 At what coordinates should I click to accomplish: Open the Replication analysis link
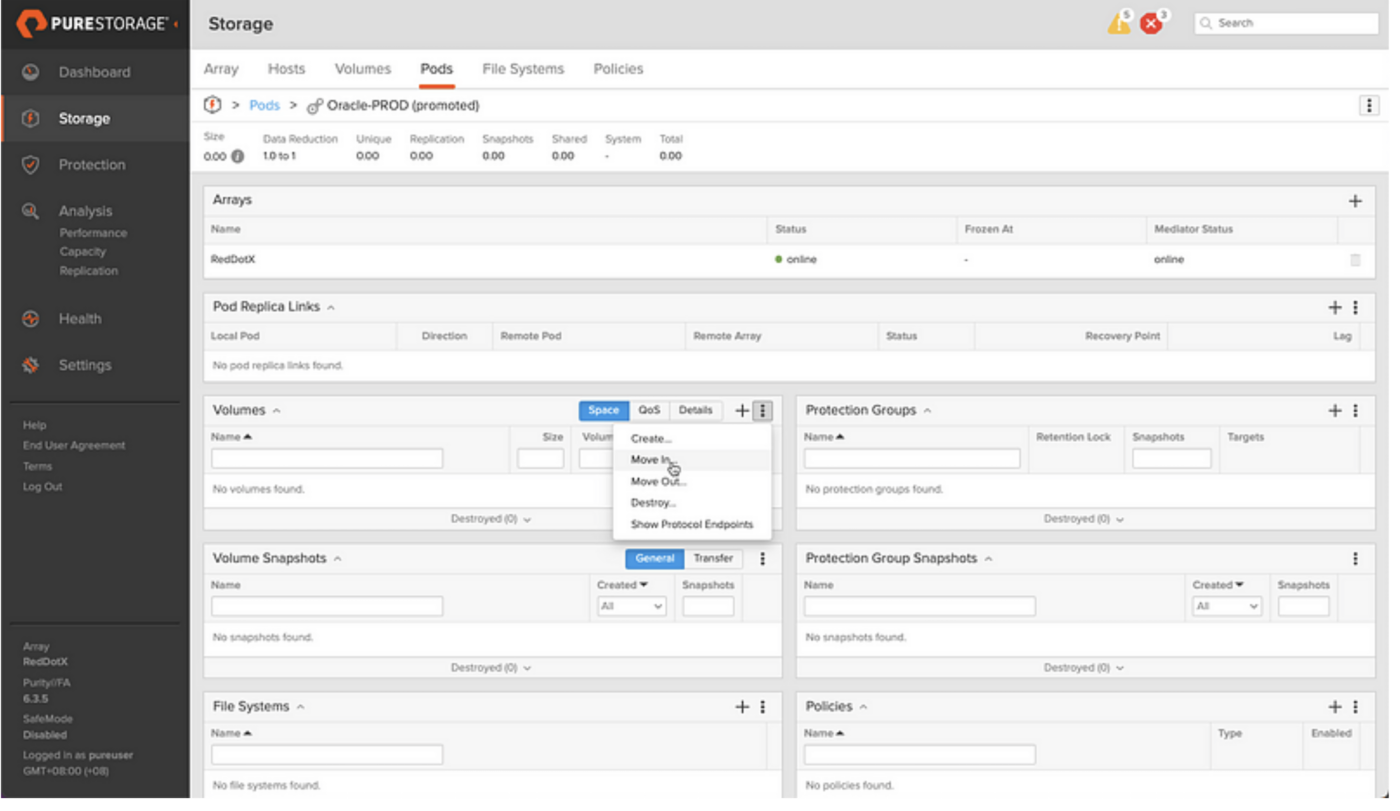tap(88, 271)
